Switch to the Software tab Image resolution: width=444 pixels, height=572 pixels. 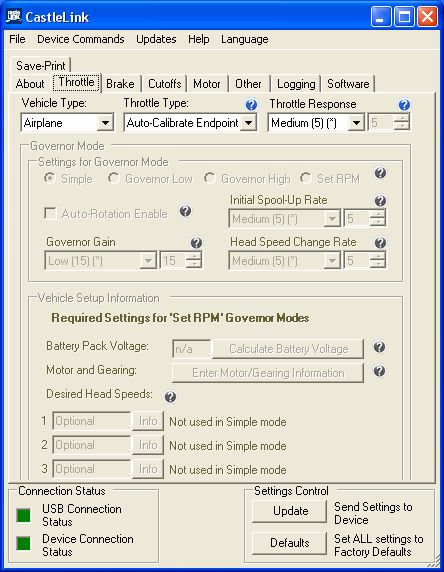tap(348, 84)
